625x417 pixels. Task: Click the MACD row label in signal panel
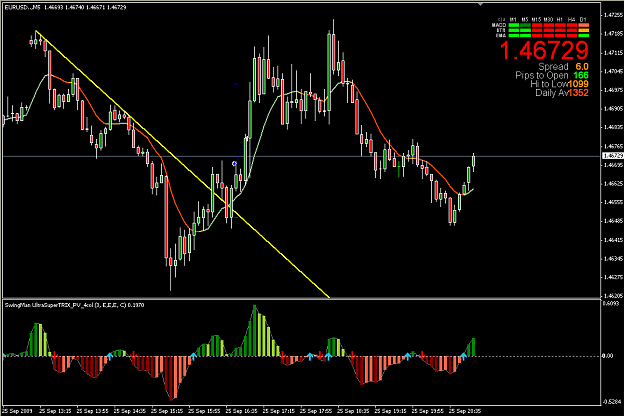499,25
